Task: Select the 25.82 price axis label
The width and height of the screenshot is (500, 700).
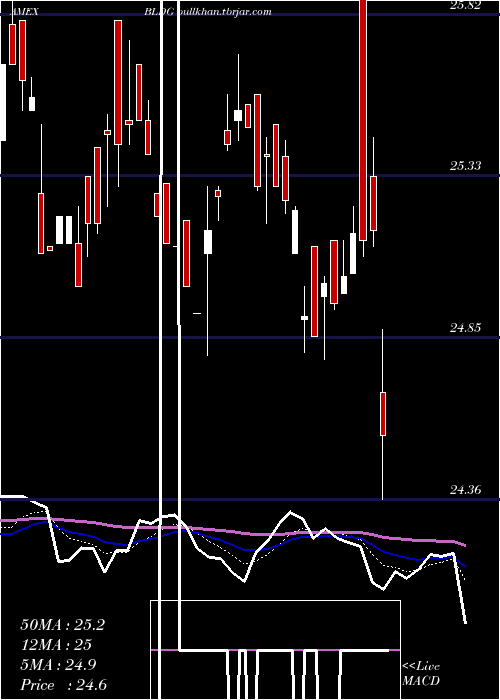Action: coord(466,5)
